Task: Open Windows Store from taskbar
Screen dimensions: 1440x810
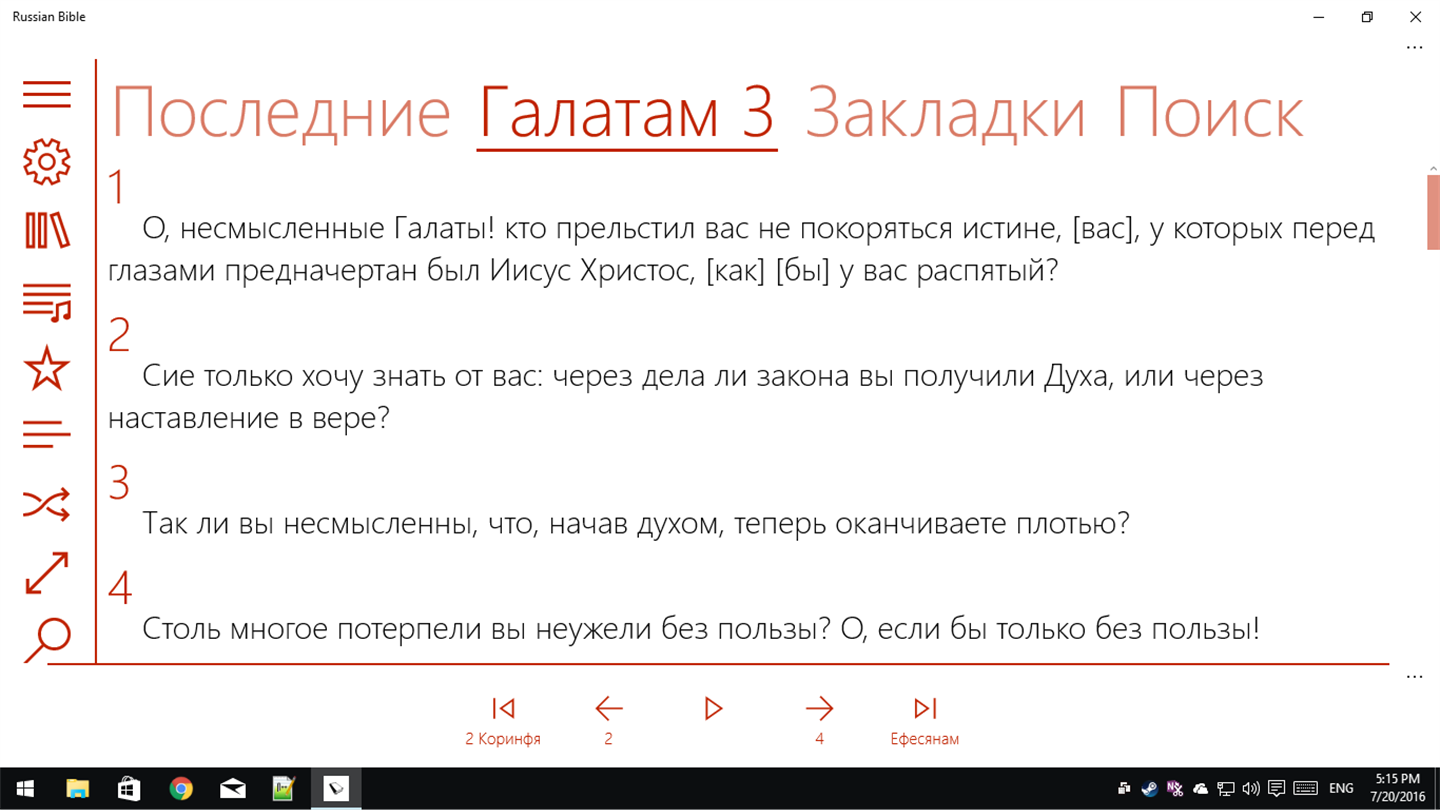Action: coord(129,789)
